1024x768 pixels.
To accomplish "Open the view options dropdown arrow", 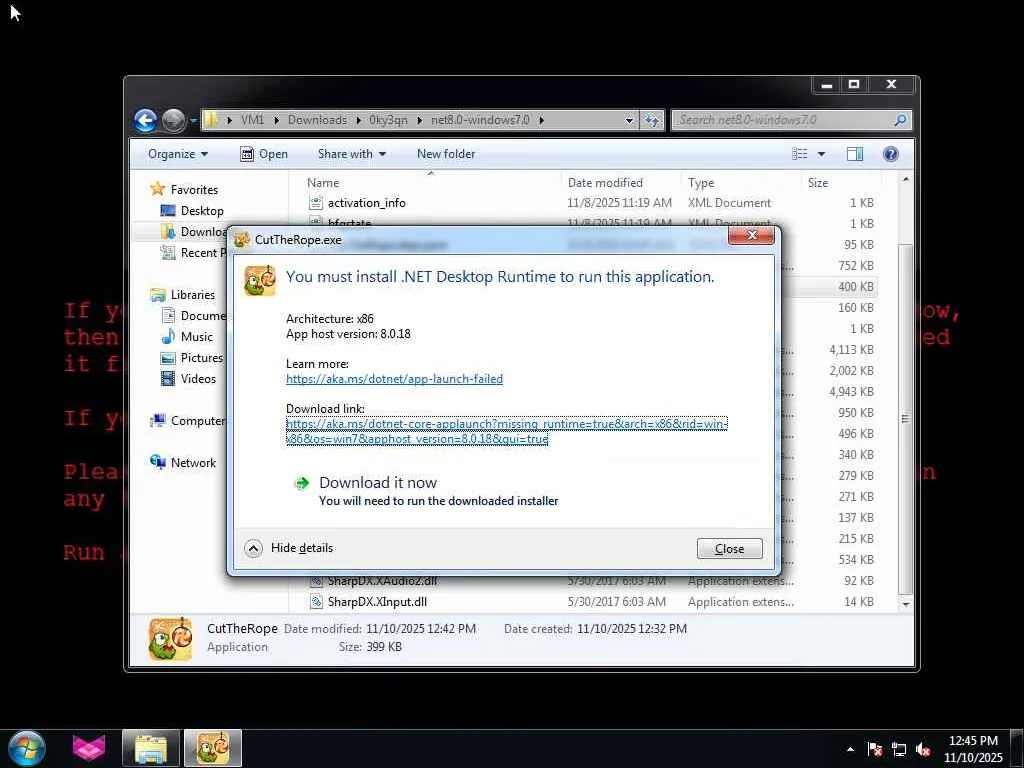I will tap(822, 154).
